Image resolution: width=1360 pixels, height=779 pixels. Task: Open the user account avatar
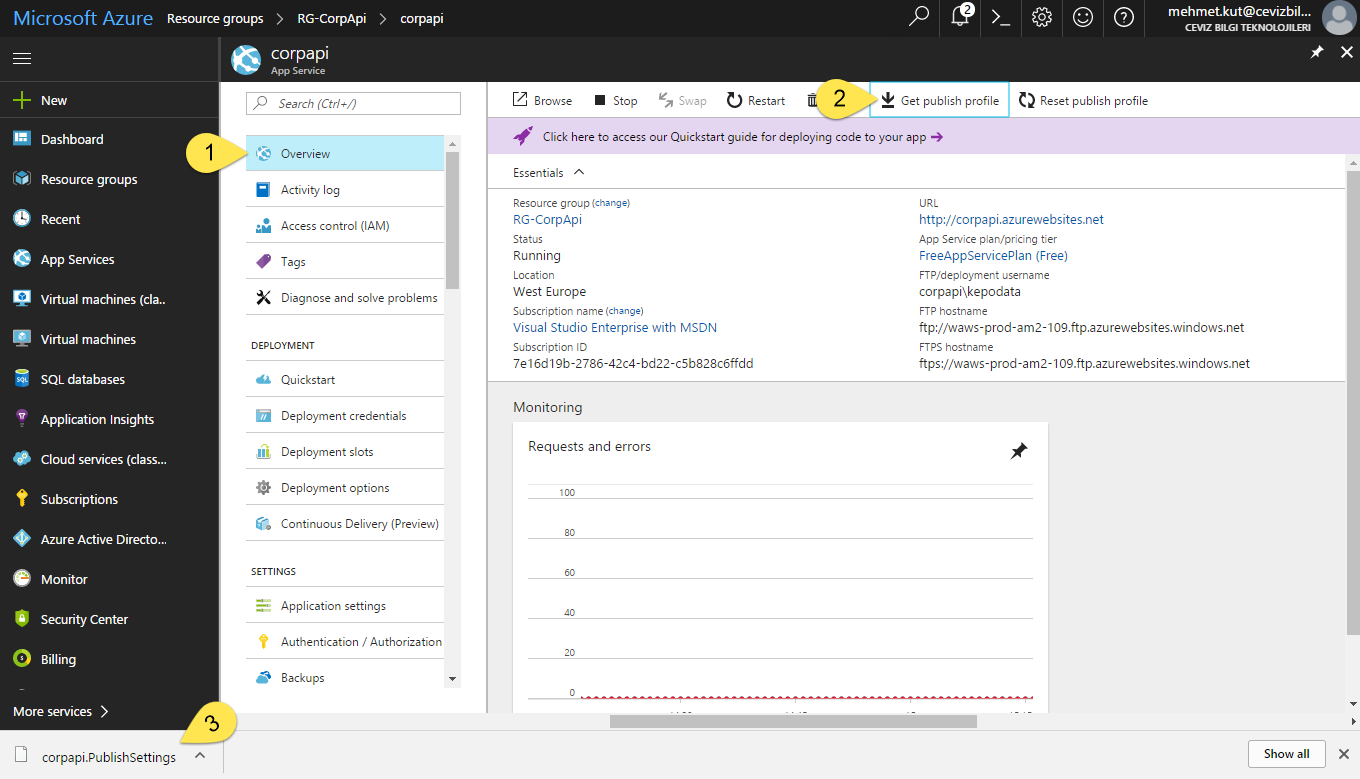point(1338,18)
